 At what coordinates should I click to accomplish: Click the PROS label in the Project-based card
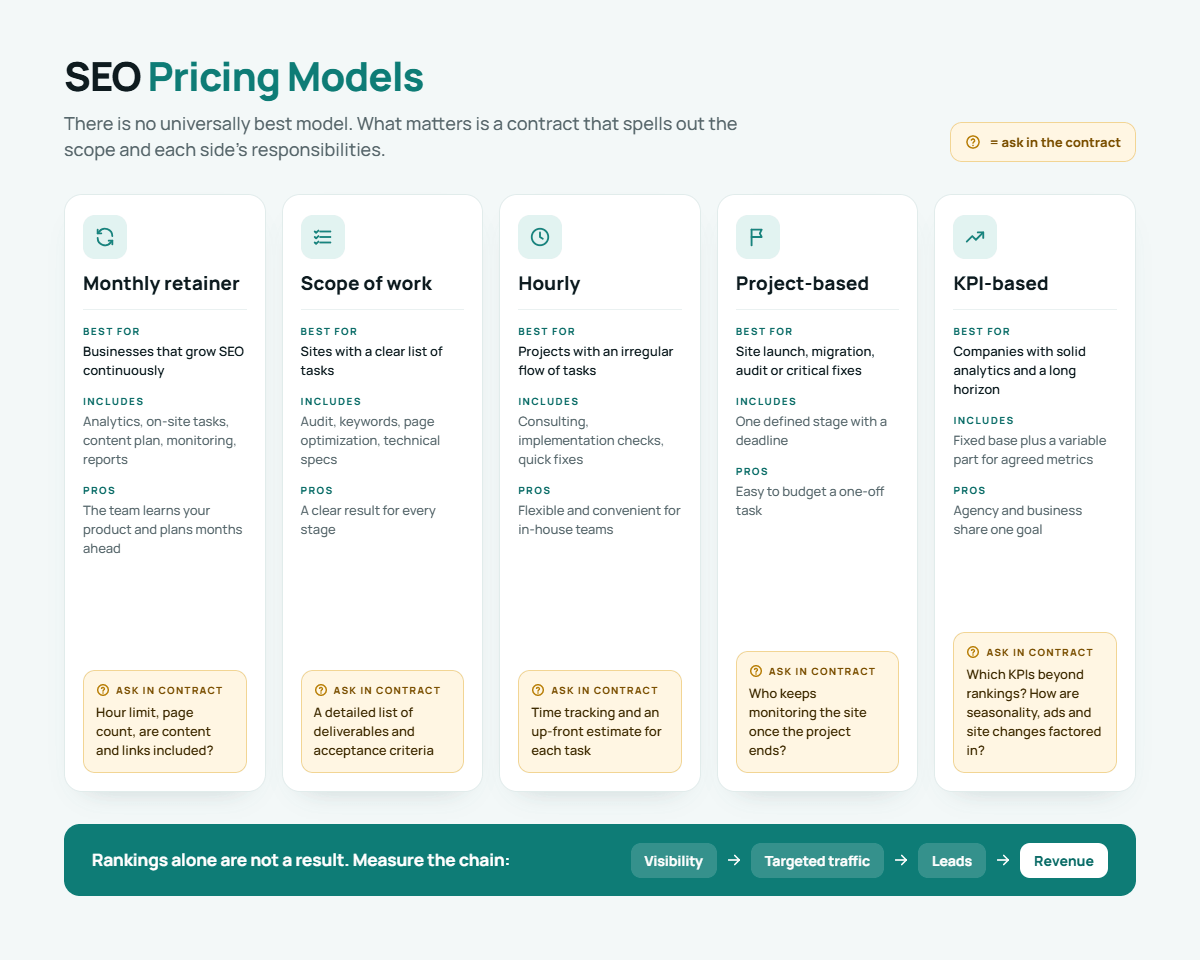coord(752,471)
